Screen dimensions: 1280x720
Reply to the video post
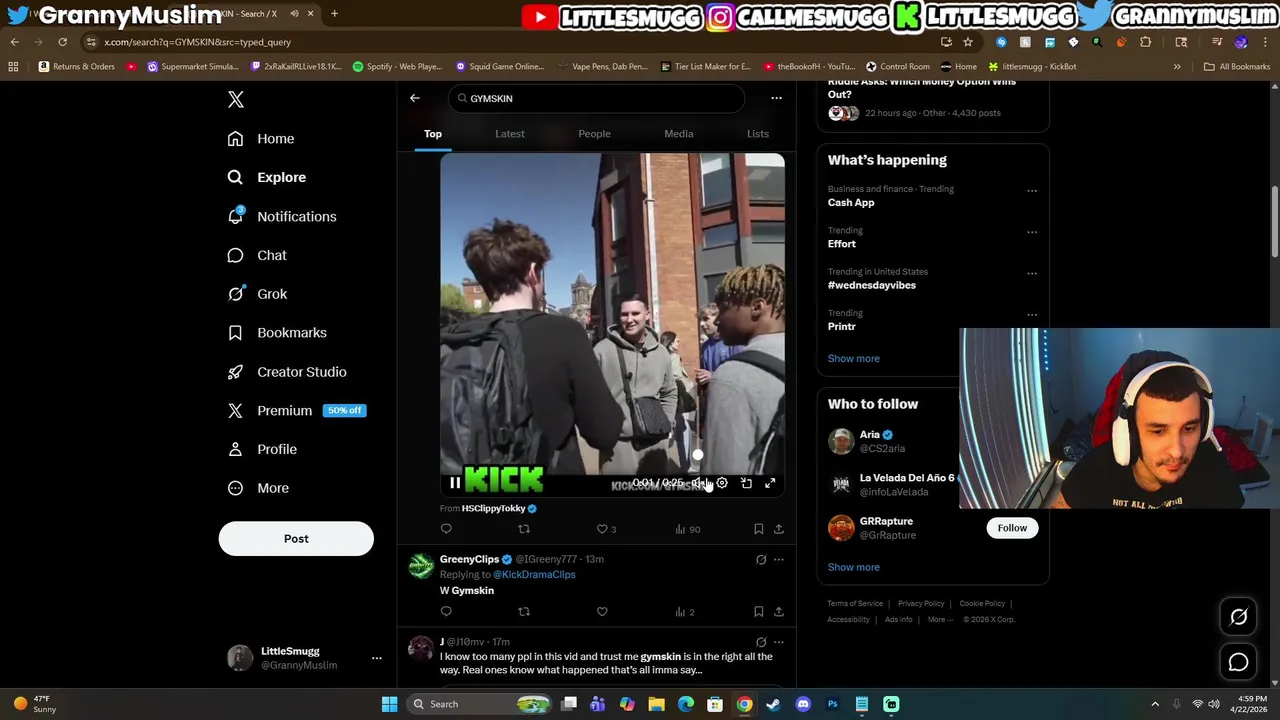click(x=446, y=529)
